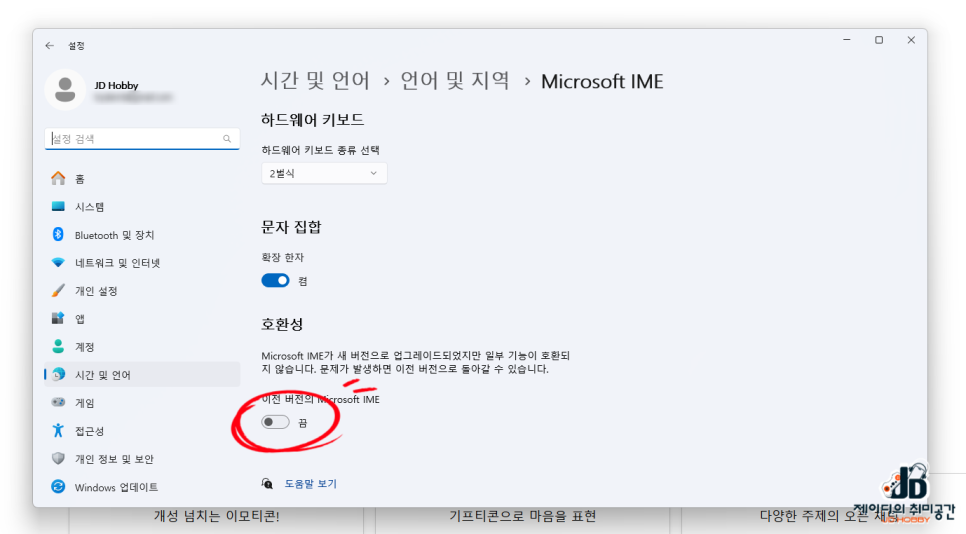The height and width of the screenshot is (534, 966).
Task: Click the 시간 및 언어 globe icon
Action: pos(59,374)
